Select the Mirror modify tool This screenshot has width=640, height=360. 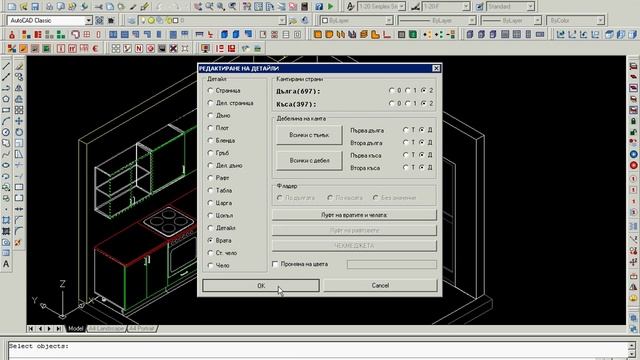(19, 88)
